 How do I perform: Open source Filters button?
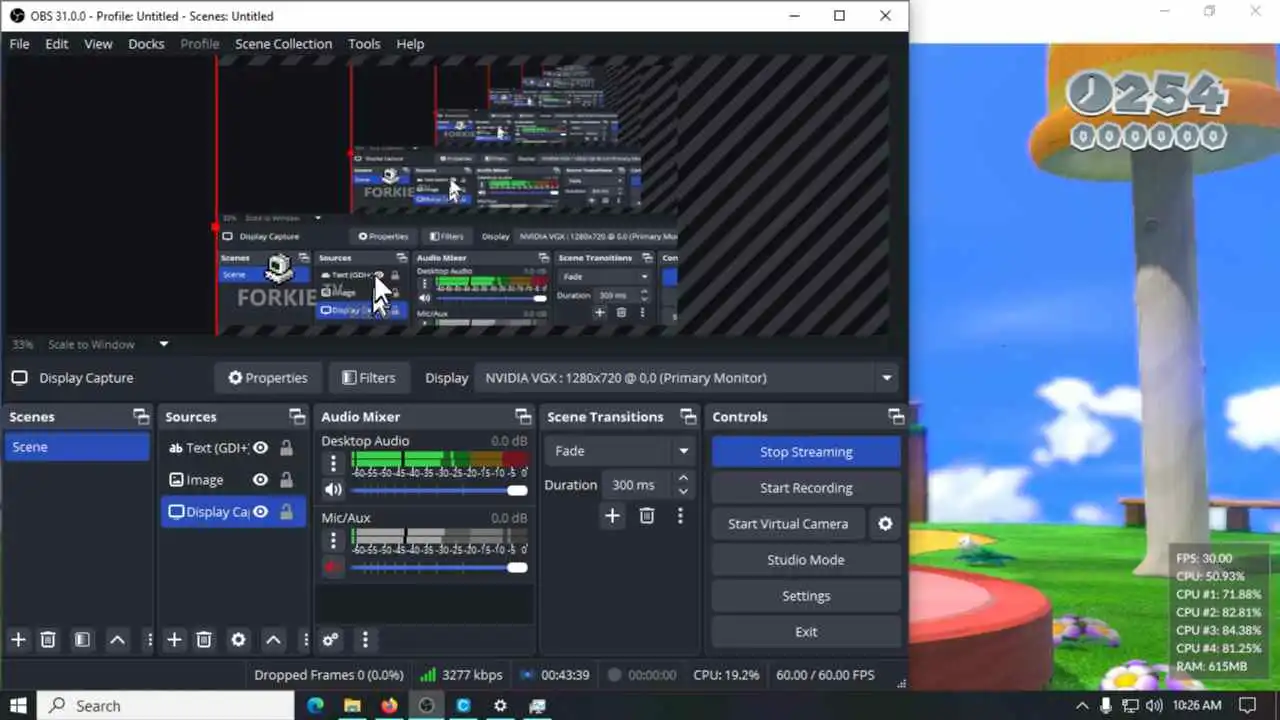(368, 378)
